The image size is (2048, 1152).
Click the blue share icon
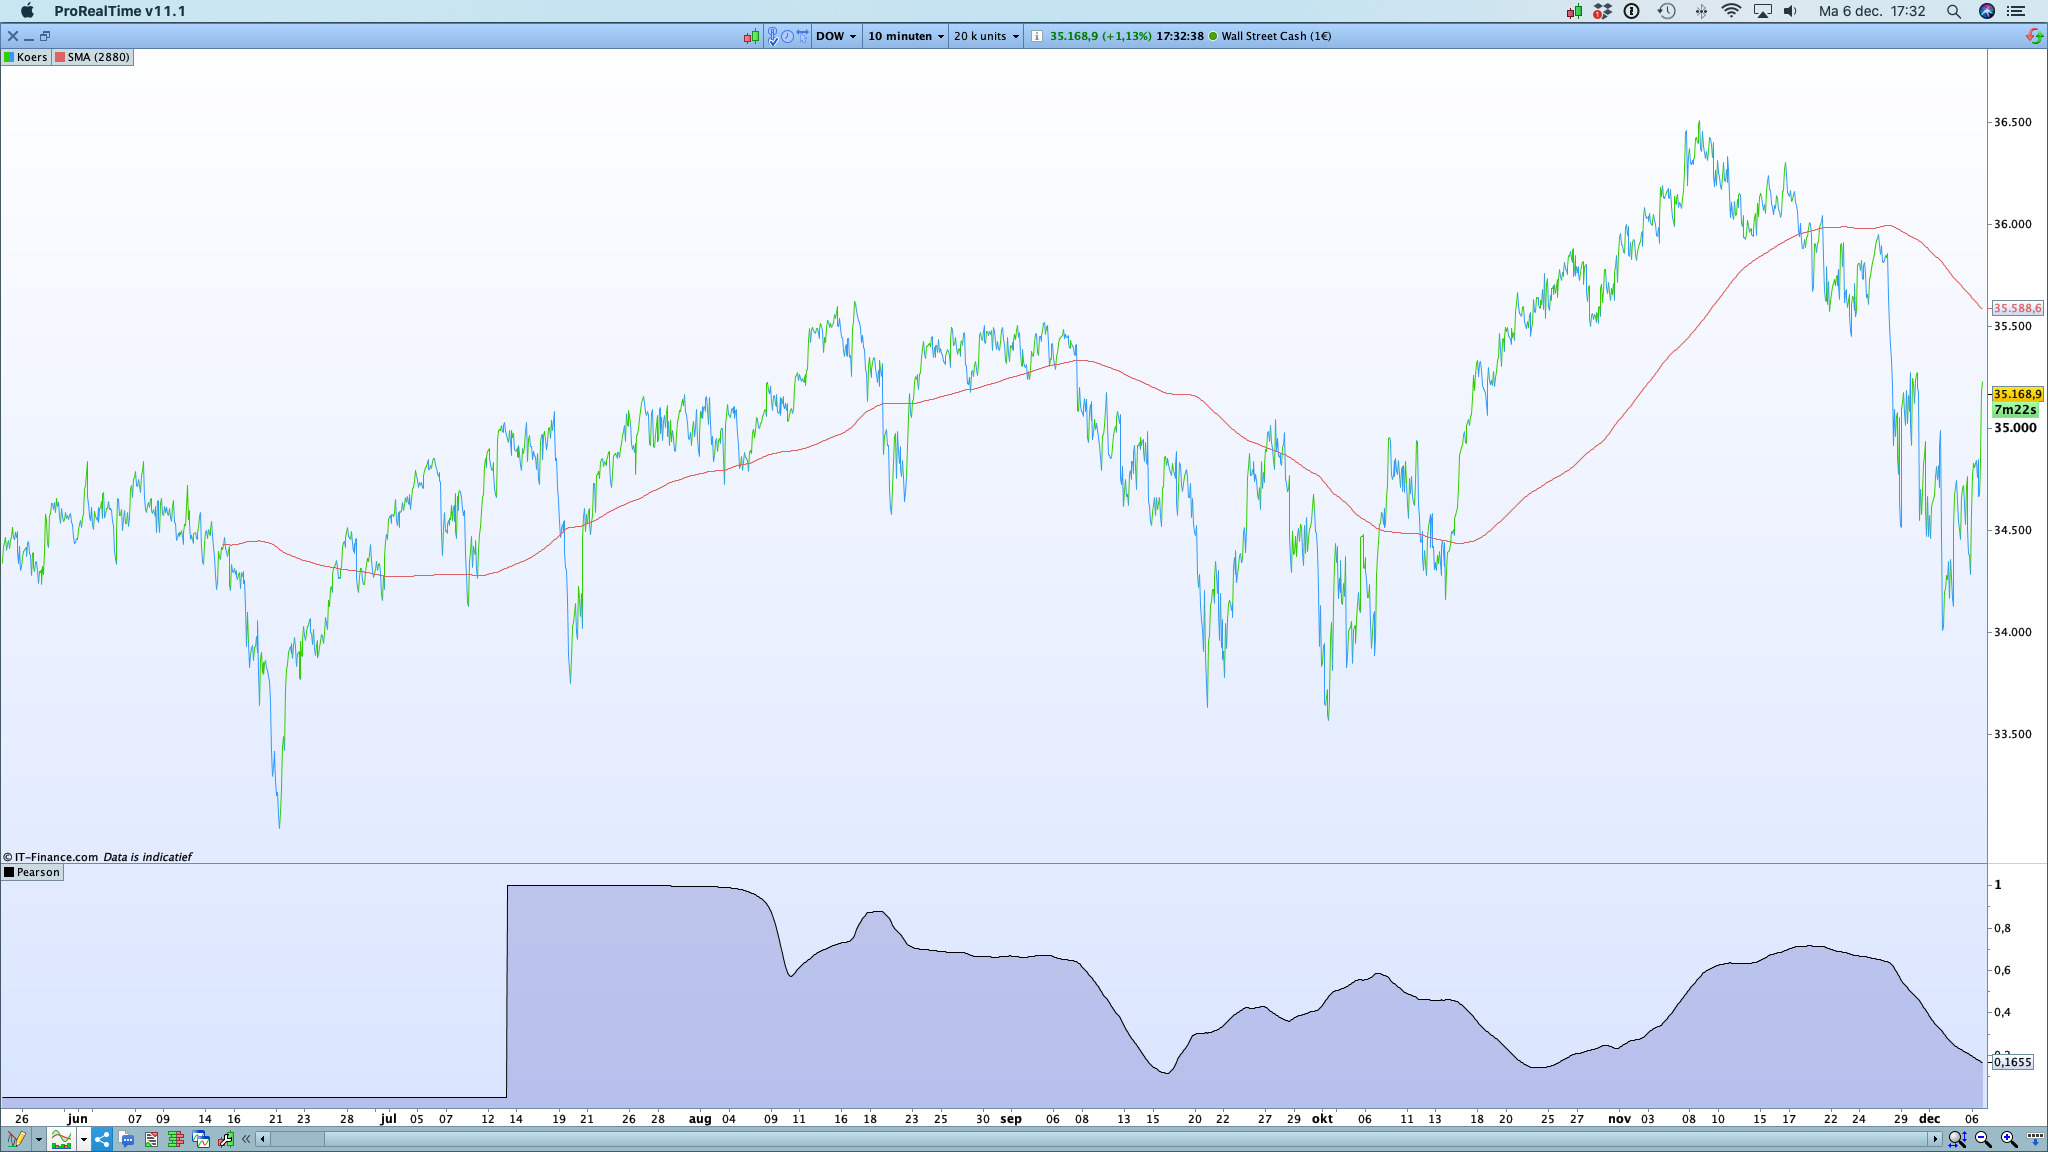(102, 1139)
